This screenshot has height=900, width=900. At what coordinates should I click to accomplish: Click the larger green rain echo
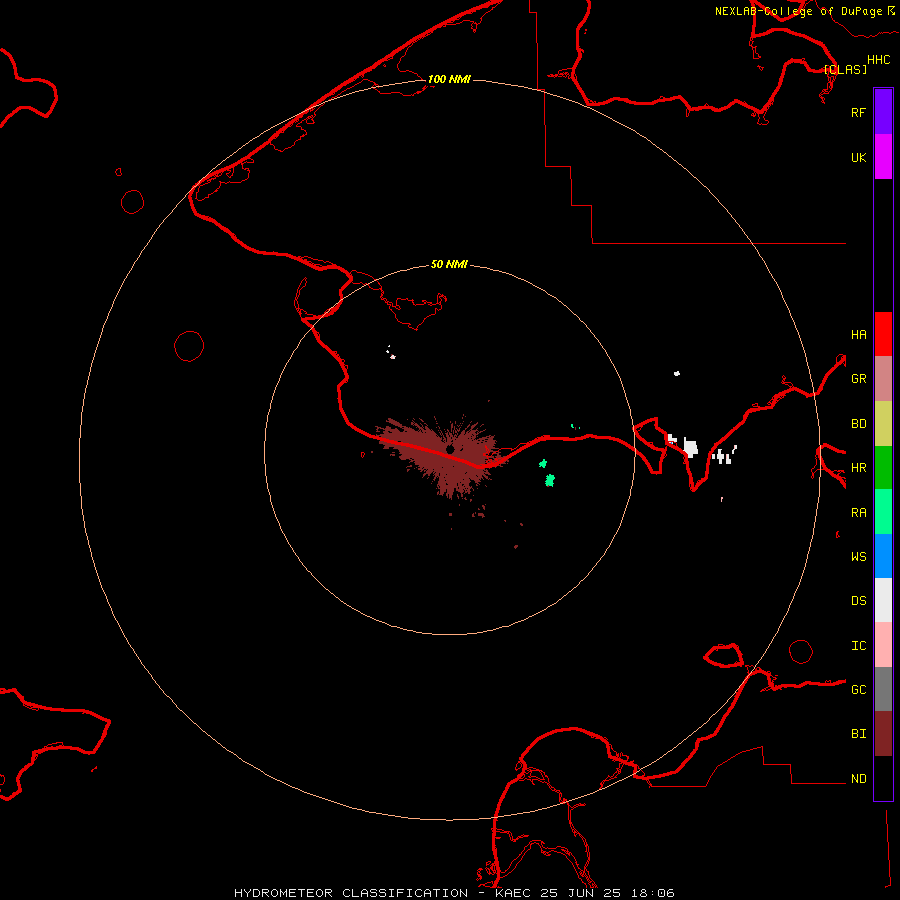[x=550, y=480]
